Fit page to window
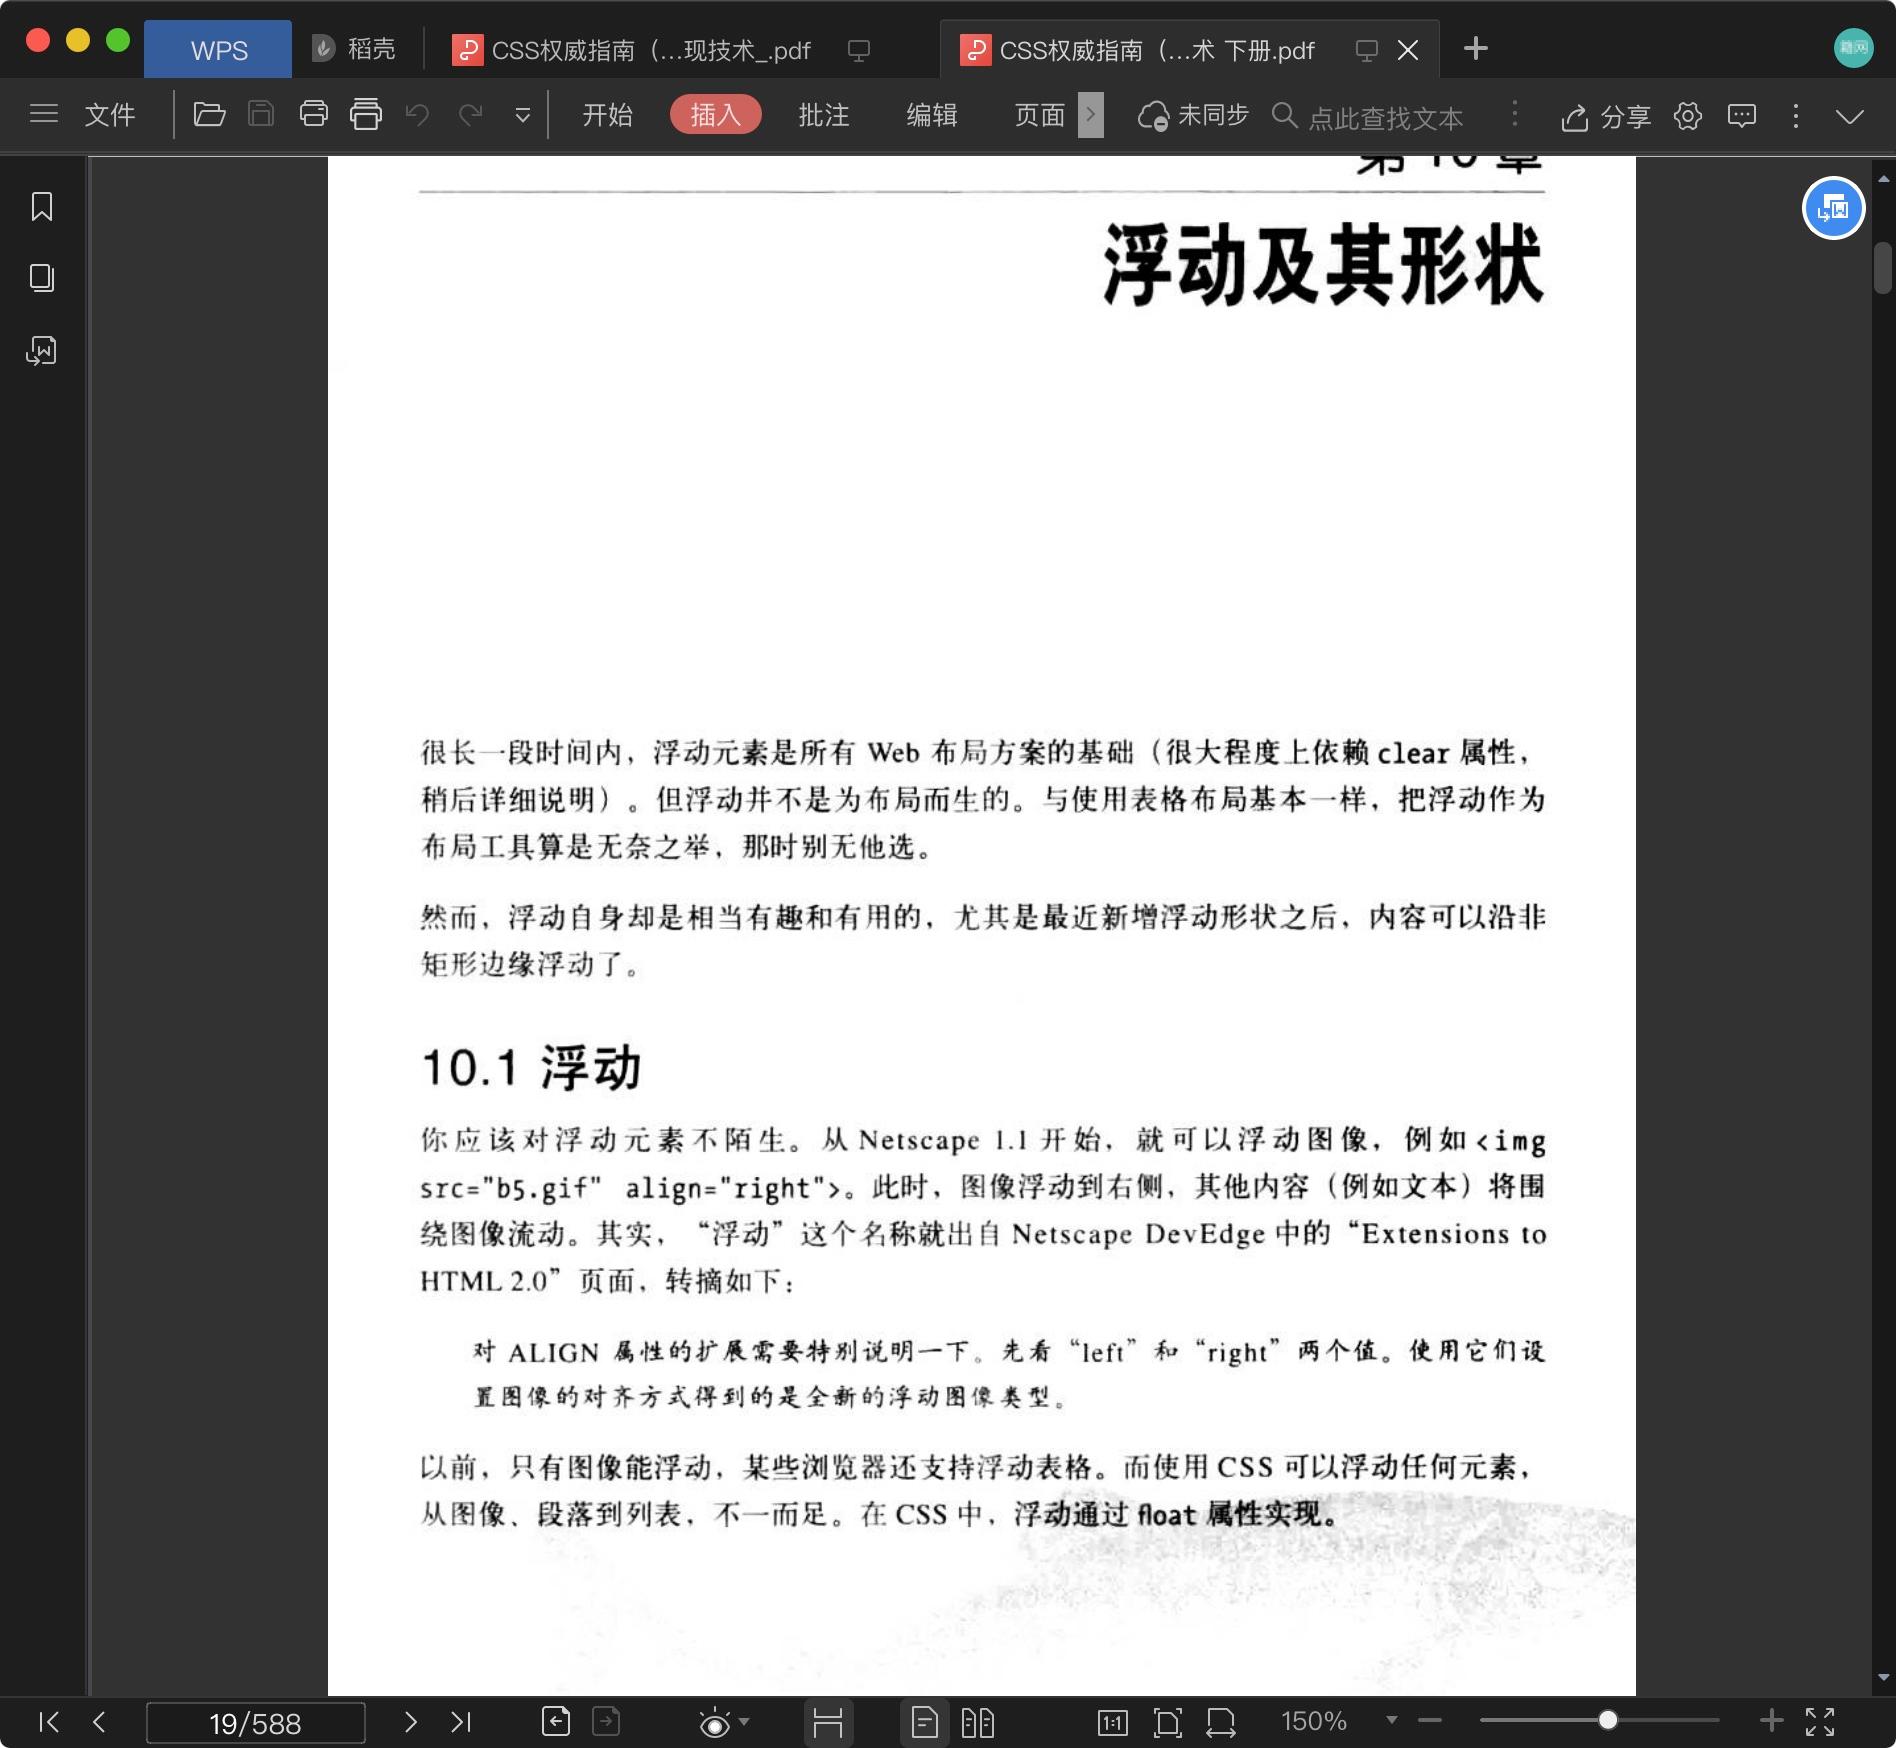 point(1167,1722)
